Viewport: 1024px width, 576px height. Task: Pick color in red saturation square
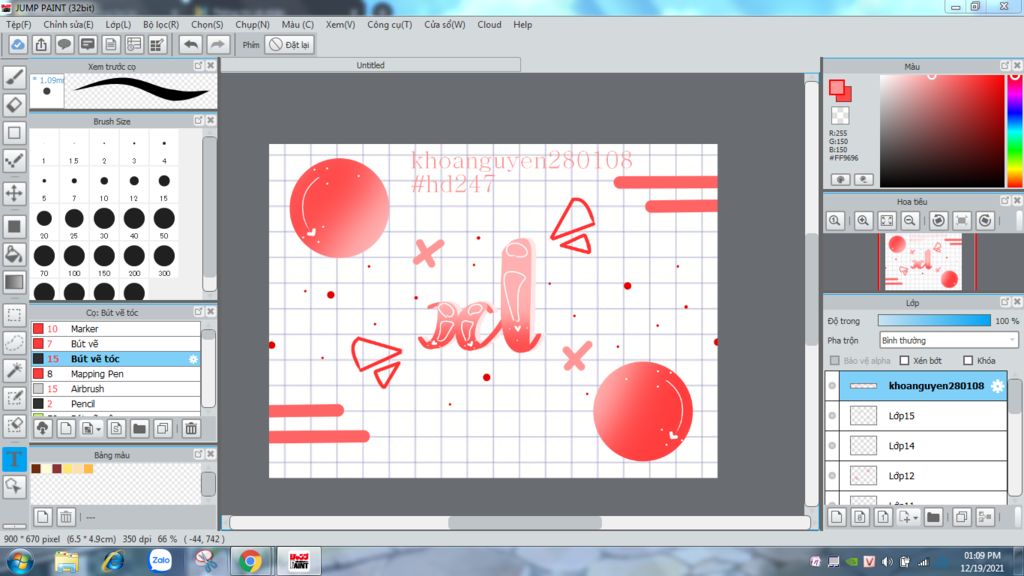coord(942,131)
